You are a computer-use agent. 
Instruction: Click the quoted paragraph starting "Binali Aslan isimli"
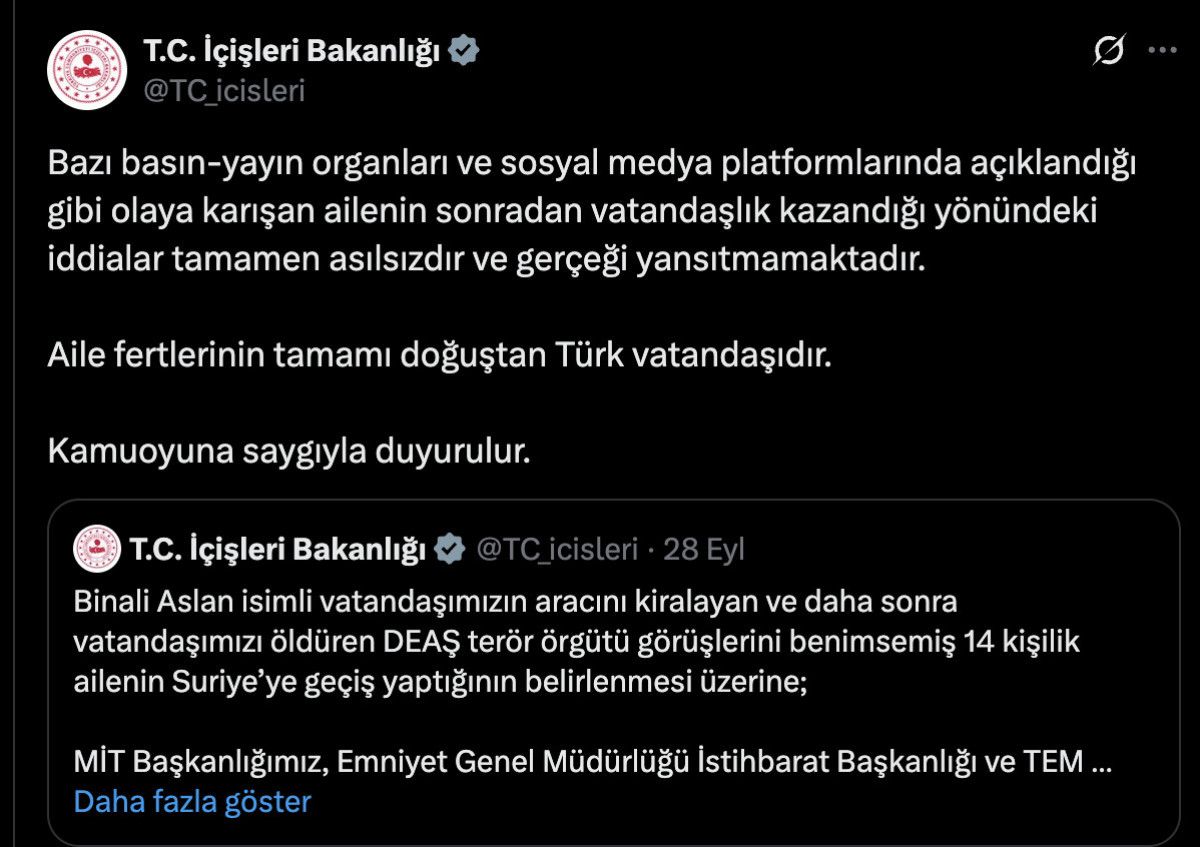pos(576,642)
